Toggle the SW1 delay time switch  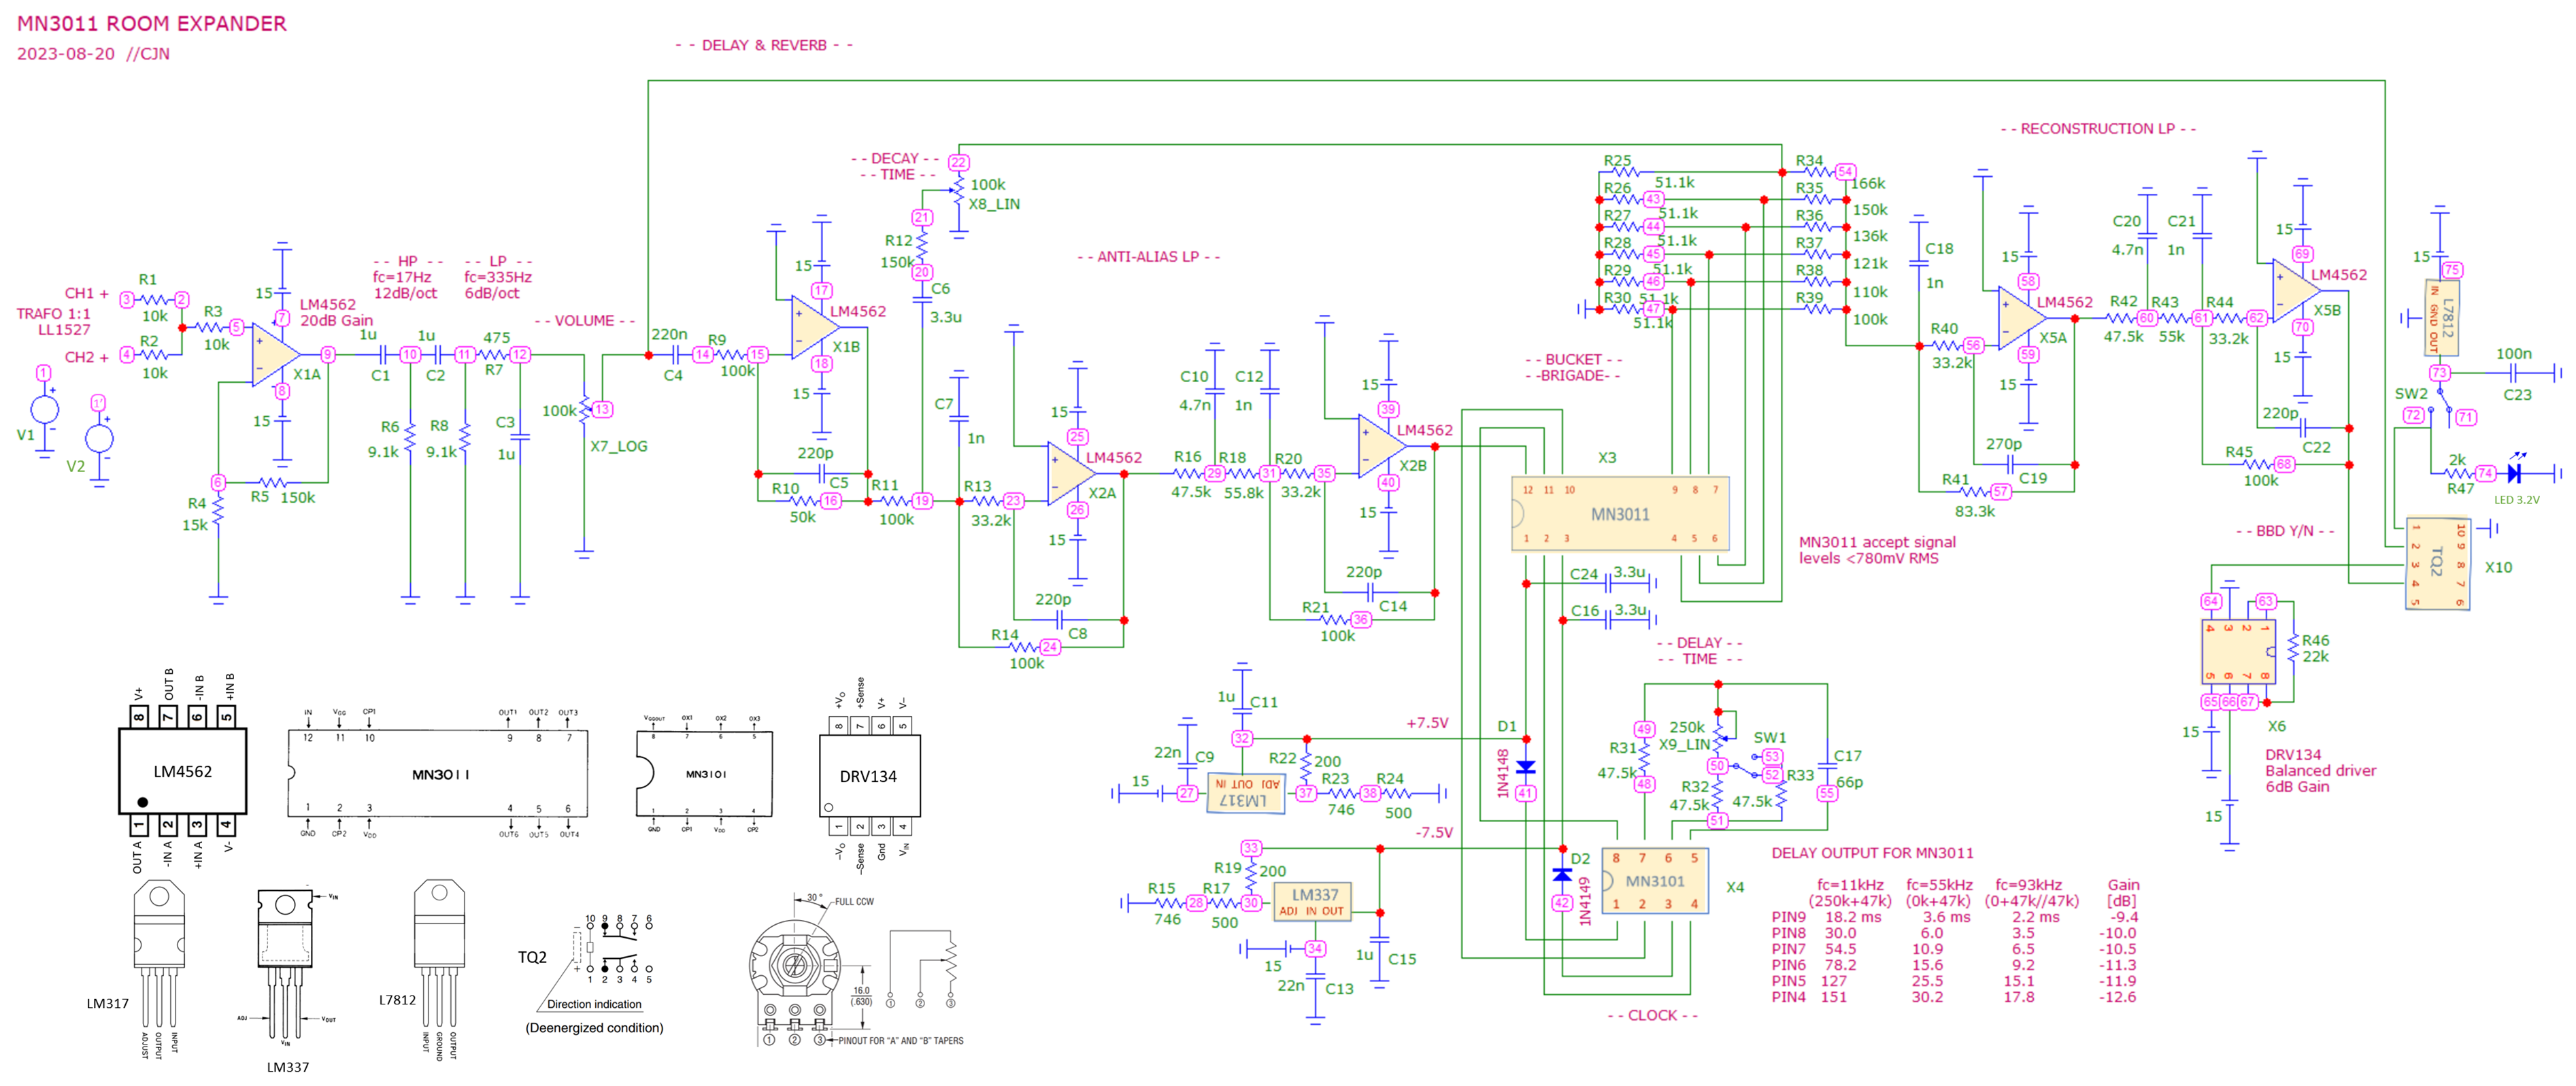(x=1748, y=768)
